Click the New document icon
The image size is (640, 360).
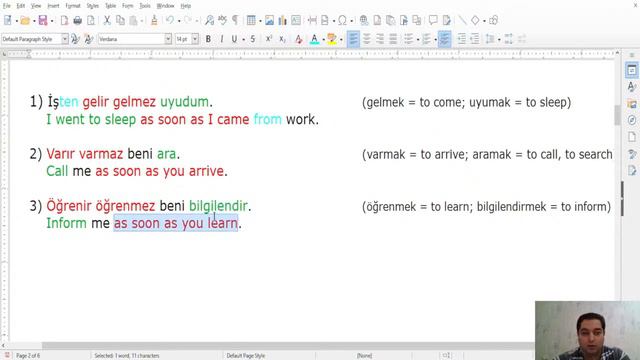pos(8,20)
